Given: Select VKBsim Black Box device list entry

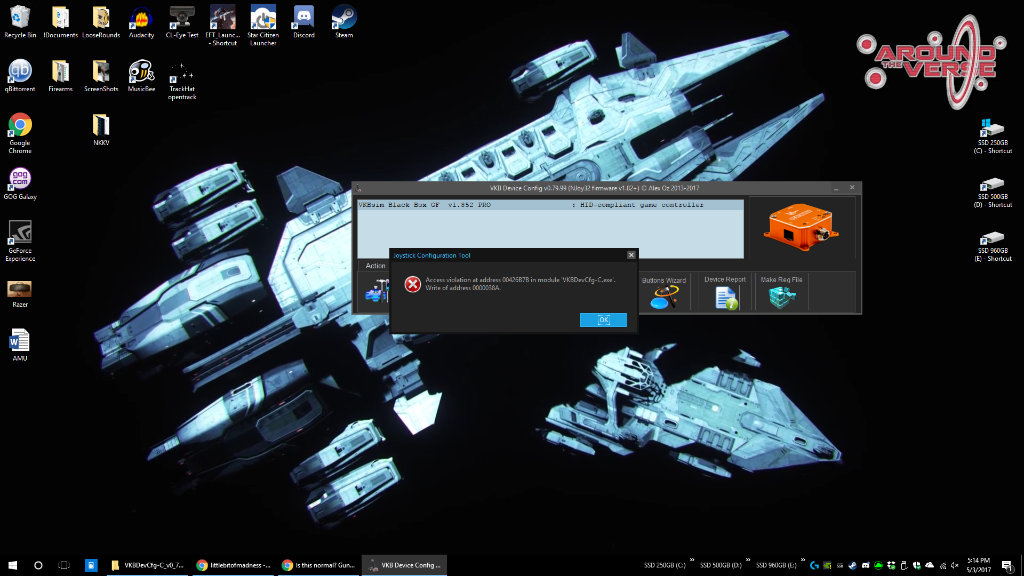Looking at the screenshot, I should click(550, 205).
